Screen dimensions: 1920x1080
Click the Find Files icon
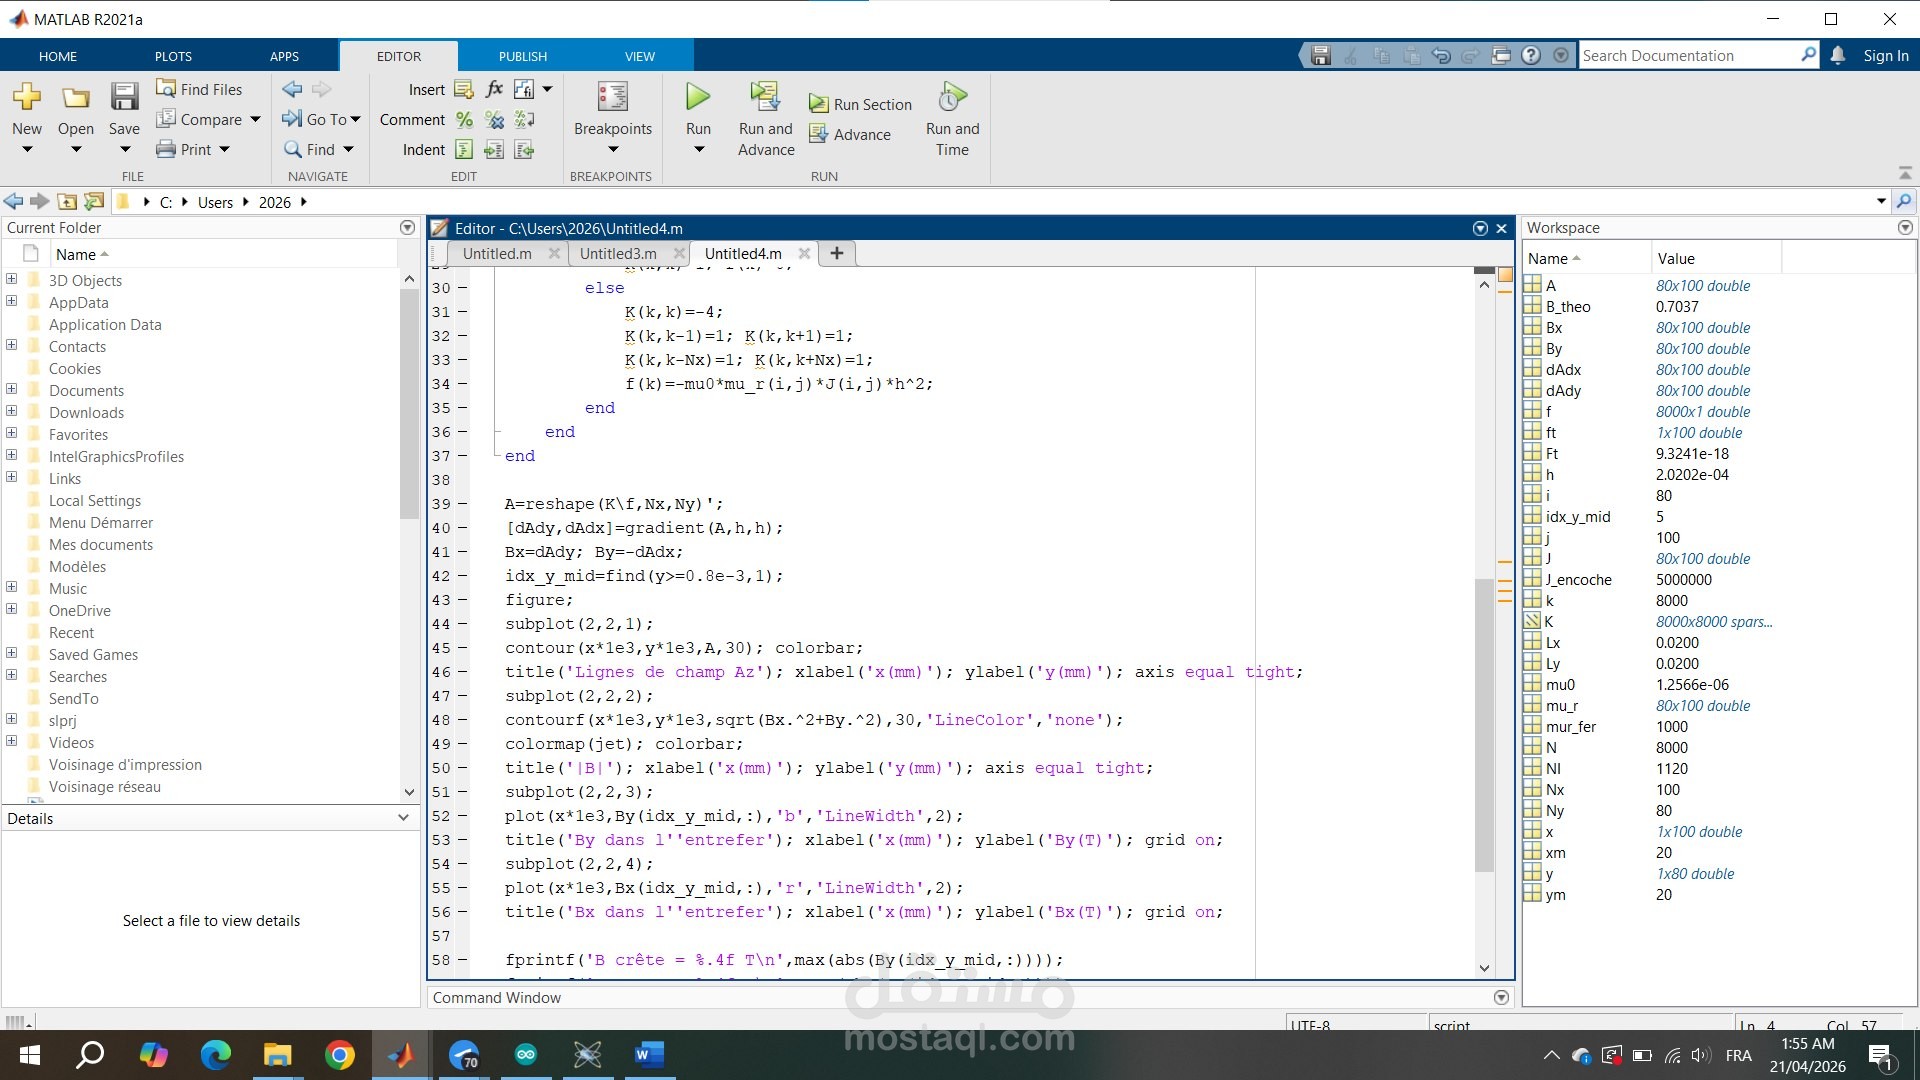(166, 89)
